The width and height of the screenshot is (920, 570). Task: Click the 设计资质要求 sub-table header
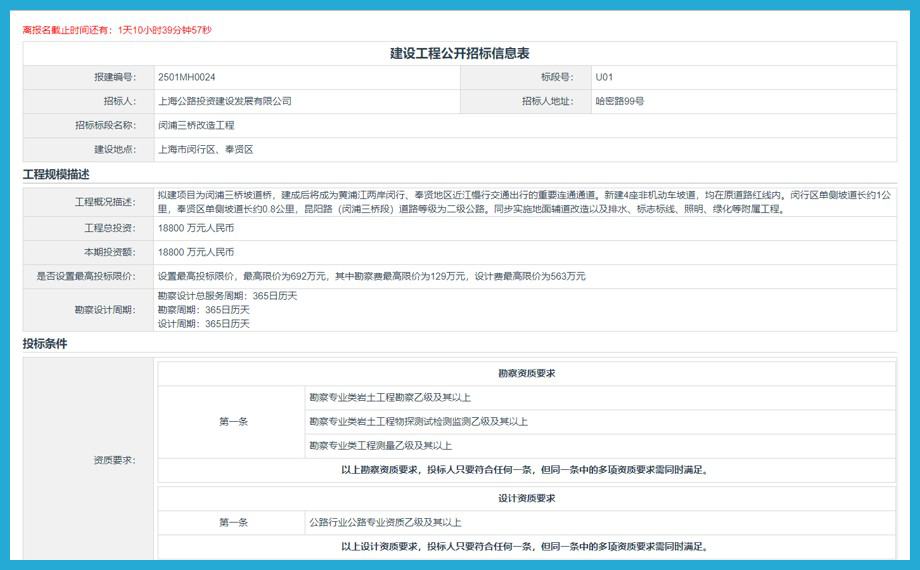point(526,498)
